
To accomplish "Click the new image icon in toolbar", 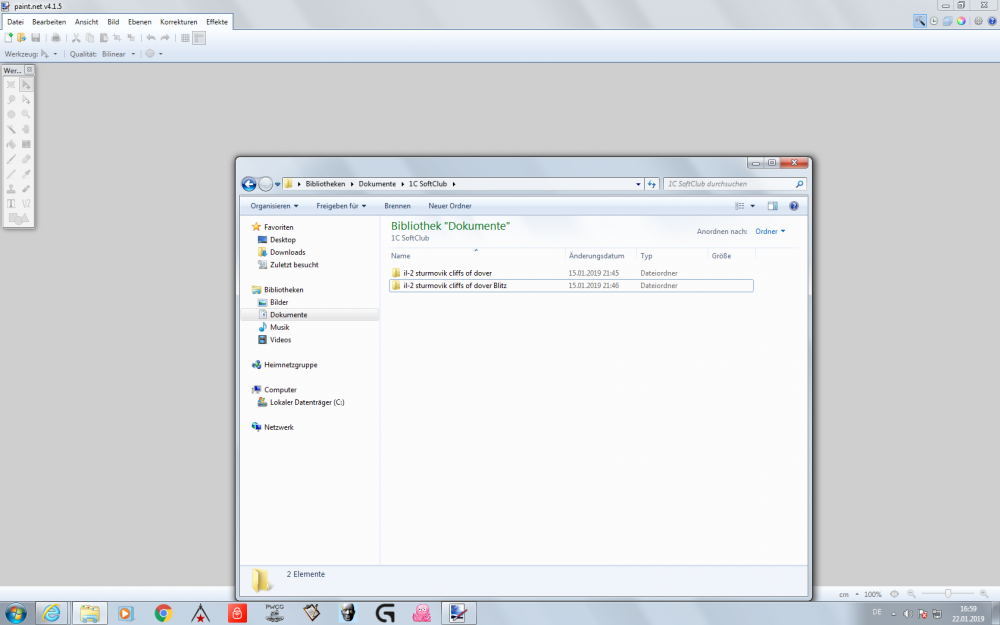I will 9,38.
